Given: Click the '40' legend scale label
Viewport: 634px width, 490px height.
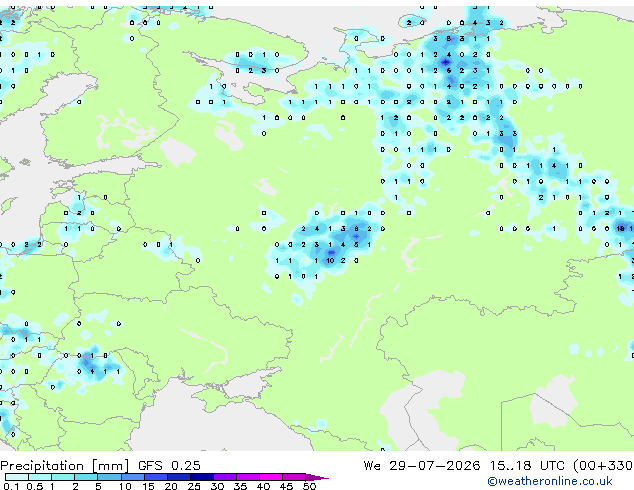Looking at the screenshot, I should [x=263, y=486].
